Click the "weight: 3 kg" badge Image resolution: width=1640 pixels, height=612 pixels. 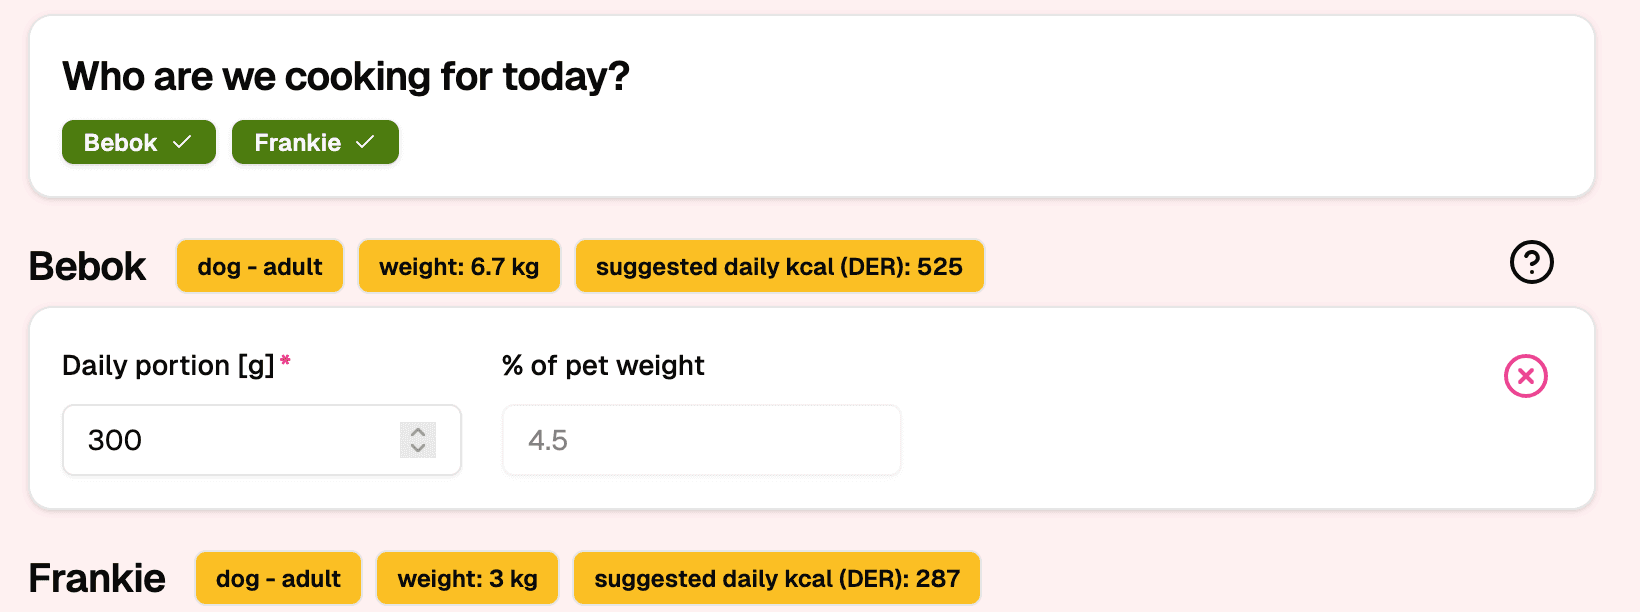pyautogui.click(x=467, y=578)
